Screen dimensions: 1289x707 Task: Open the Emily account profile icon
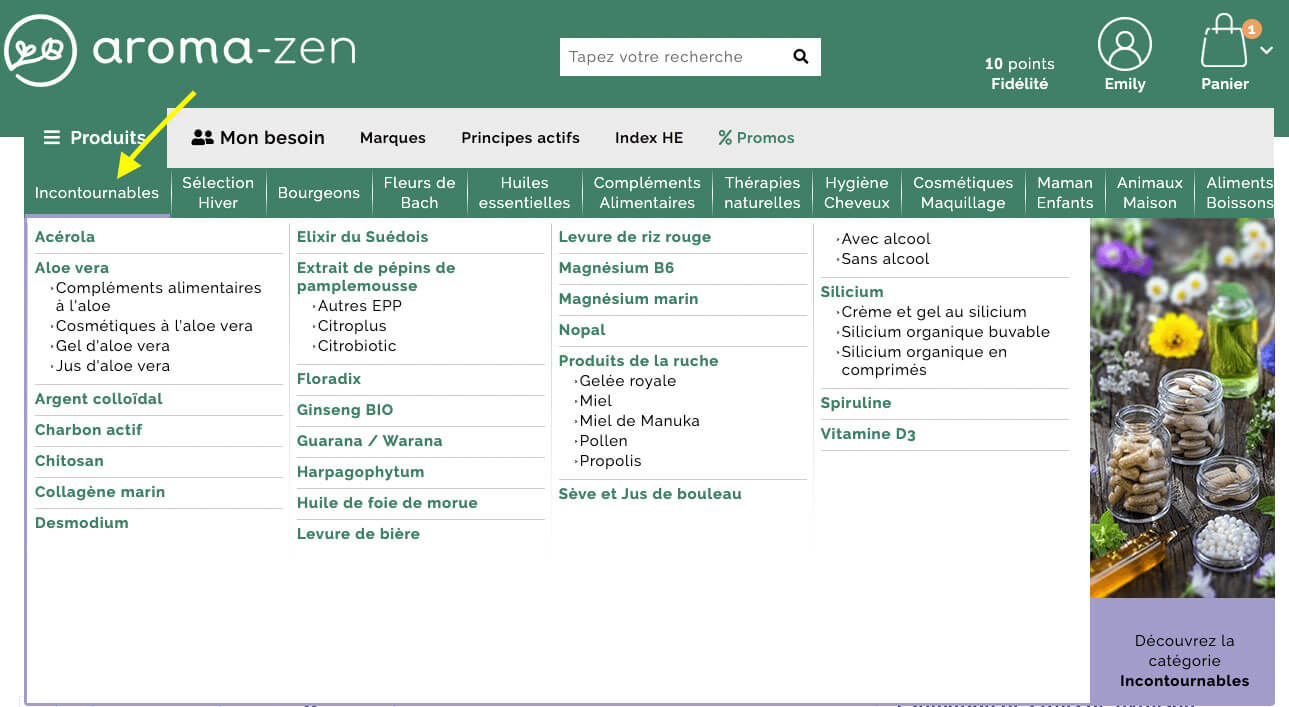click(1124, 45)
